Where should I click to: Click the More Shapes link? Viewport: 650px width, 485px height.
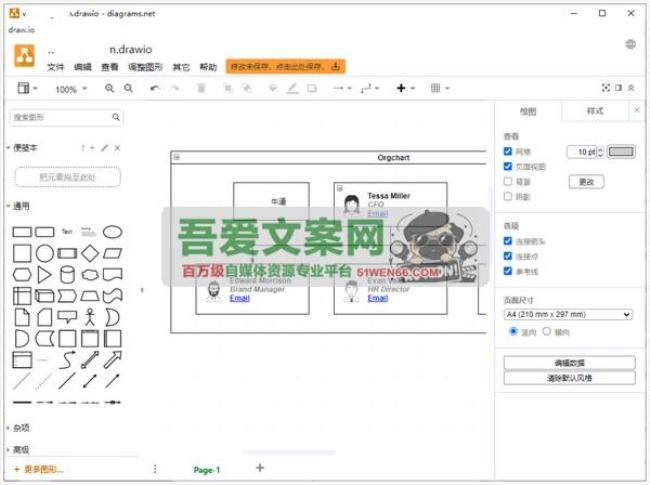coord(39,469)
